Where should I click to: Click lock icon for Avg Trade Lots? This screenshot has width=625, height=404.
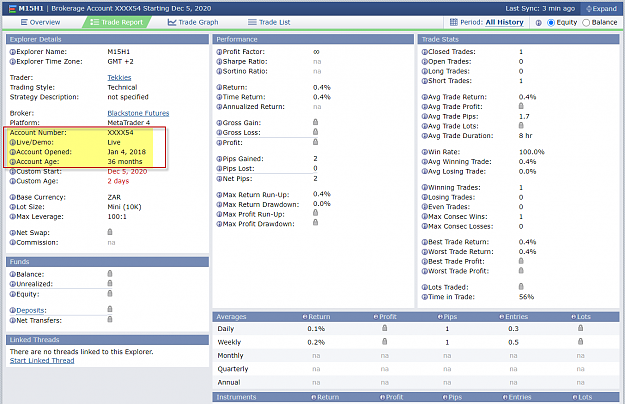point(521,126)
